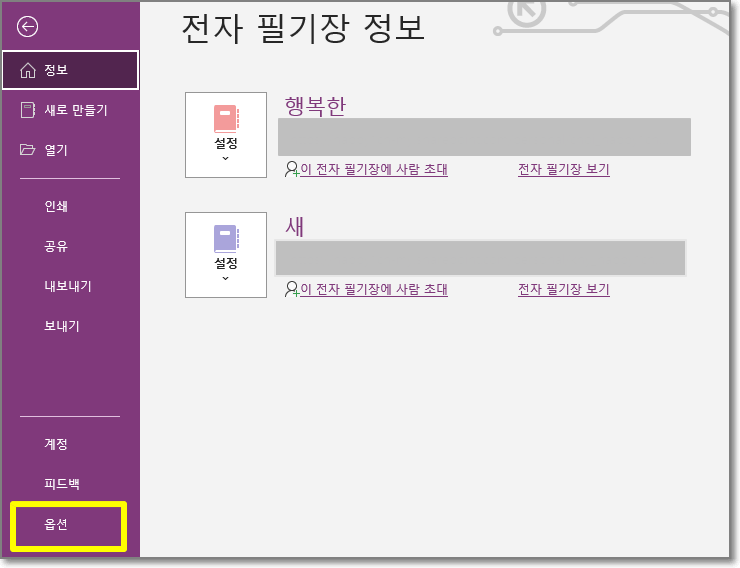Image resolution: width=740 pixels, height=568 pixels.
Task: Click the home icon beside 정보
Action: (x=28, y=70)
